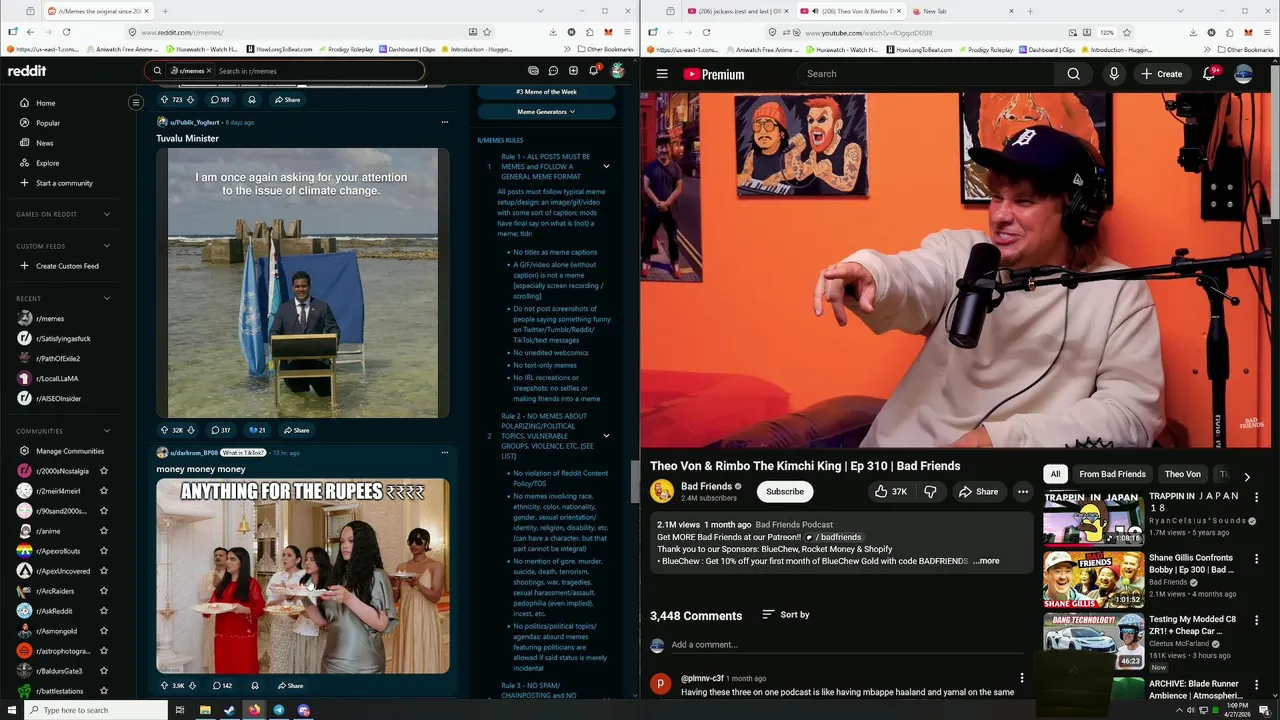Select Theo Von filter chip
This screenshot has width=1280, height=720.
1182,474
